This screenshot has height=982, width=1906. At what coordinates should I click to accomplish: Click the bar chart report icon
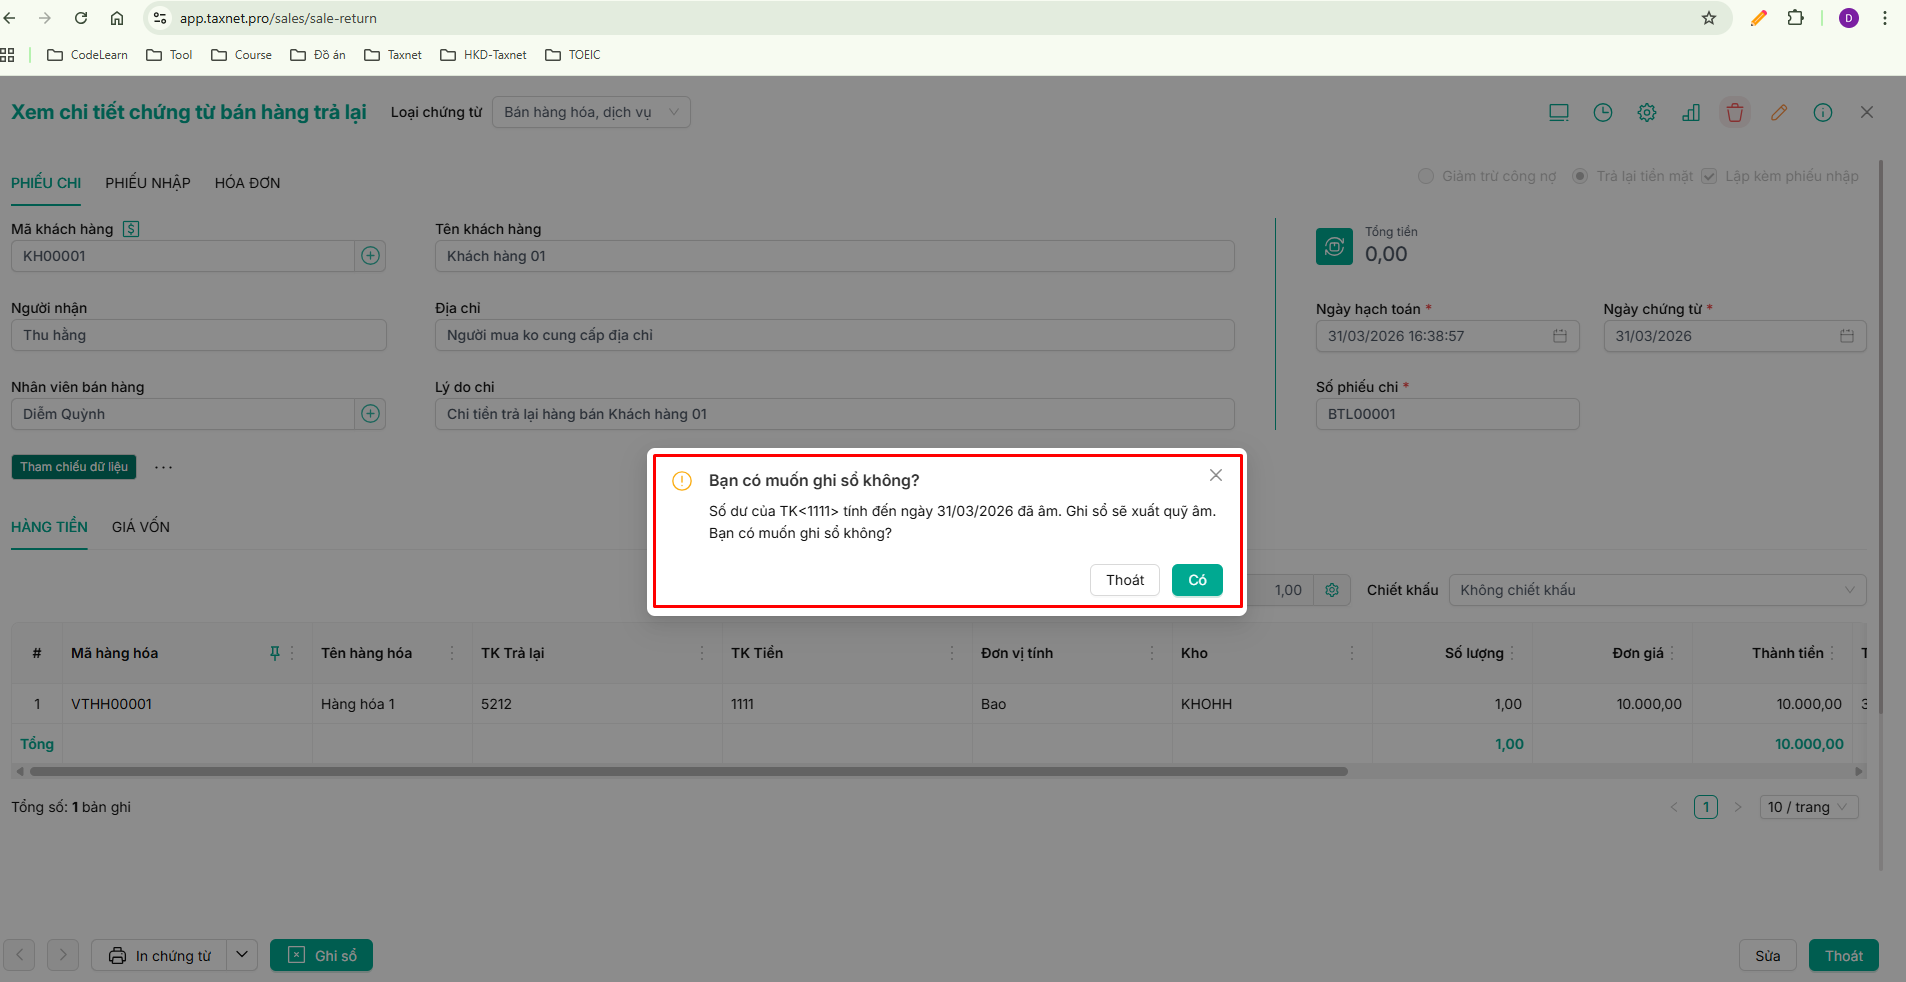[1691, 113]
